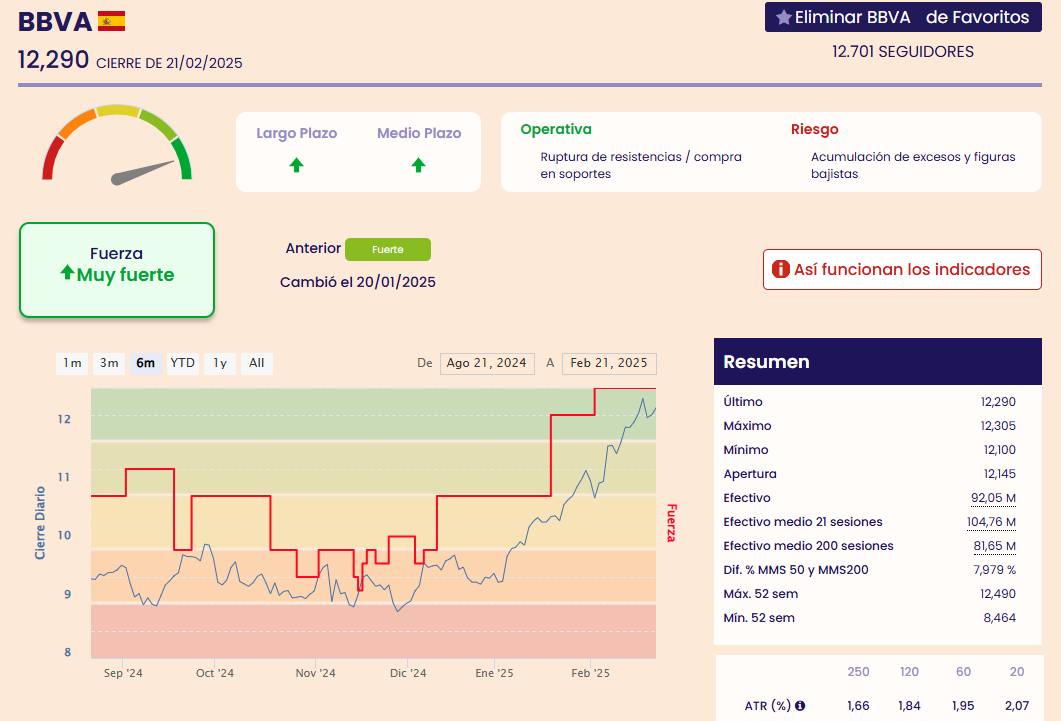
Task: Show the All time range
Action: click(x=257, y=363)
